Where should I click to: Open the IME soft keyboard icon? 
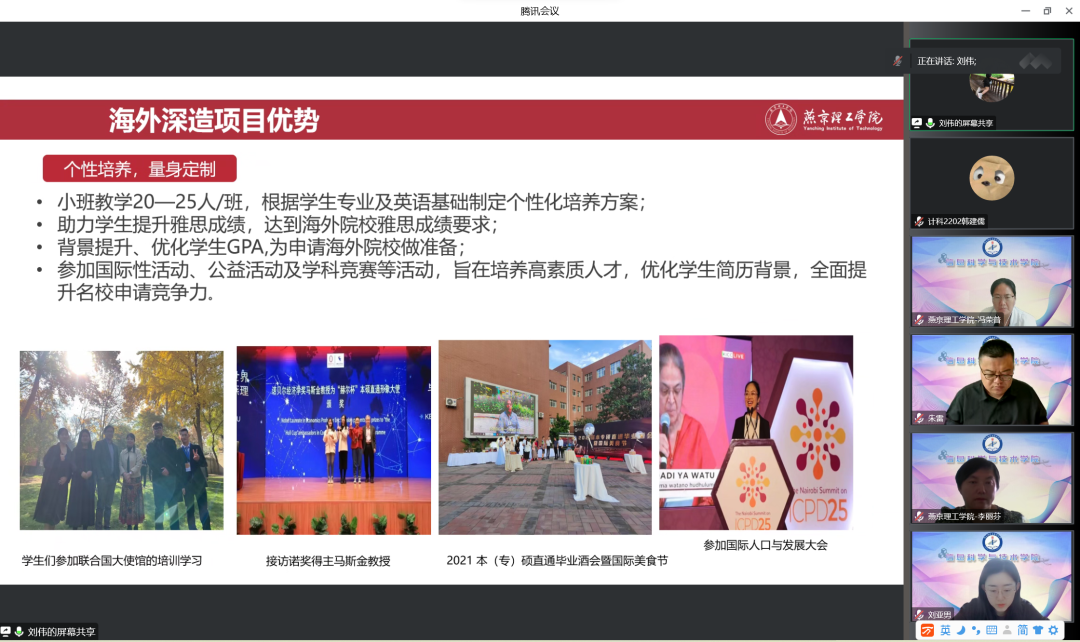pos(991,630)
